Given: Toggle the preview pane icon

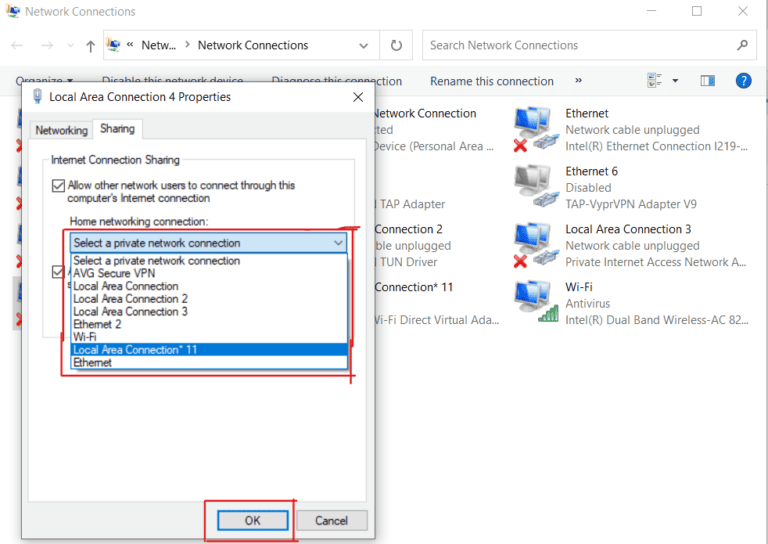Looking at the screenshot, I should point(708,81).
